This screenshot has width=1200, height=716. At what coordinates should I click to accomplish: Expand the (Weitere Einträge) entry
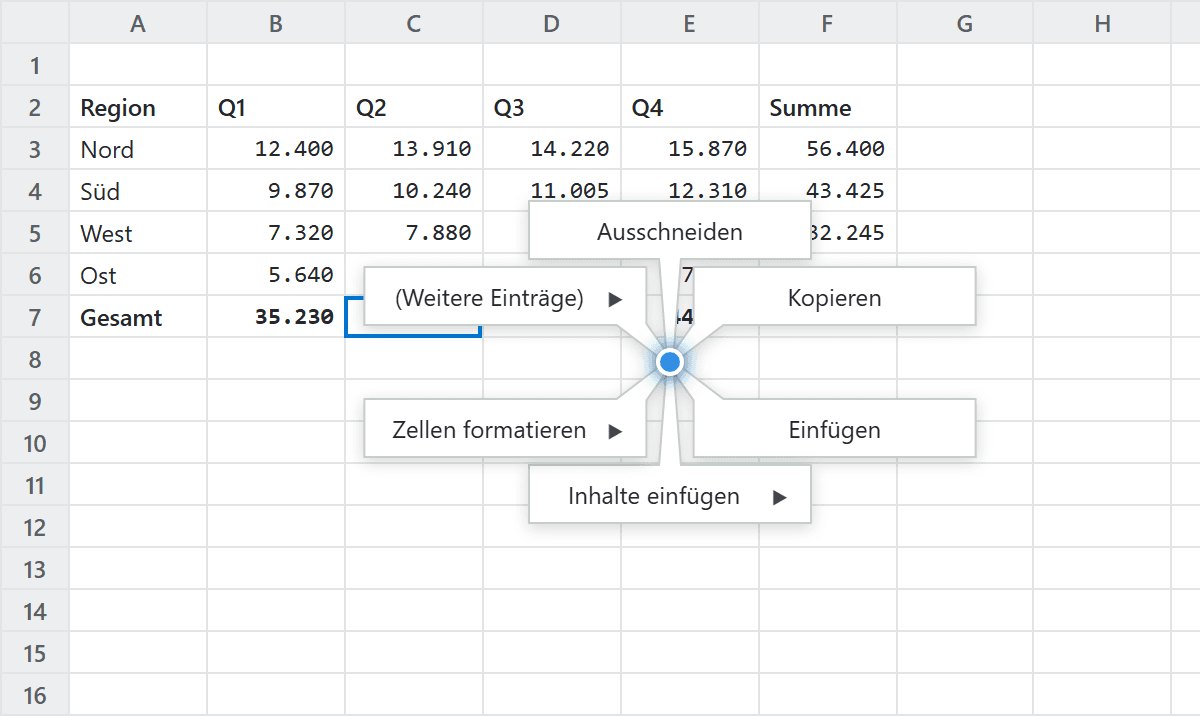[505, 298]
